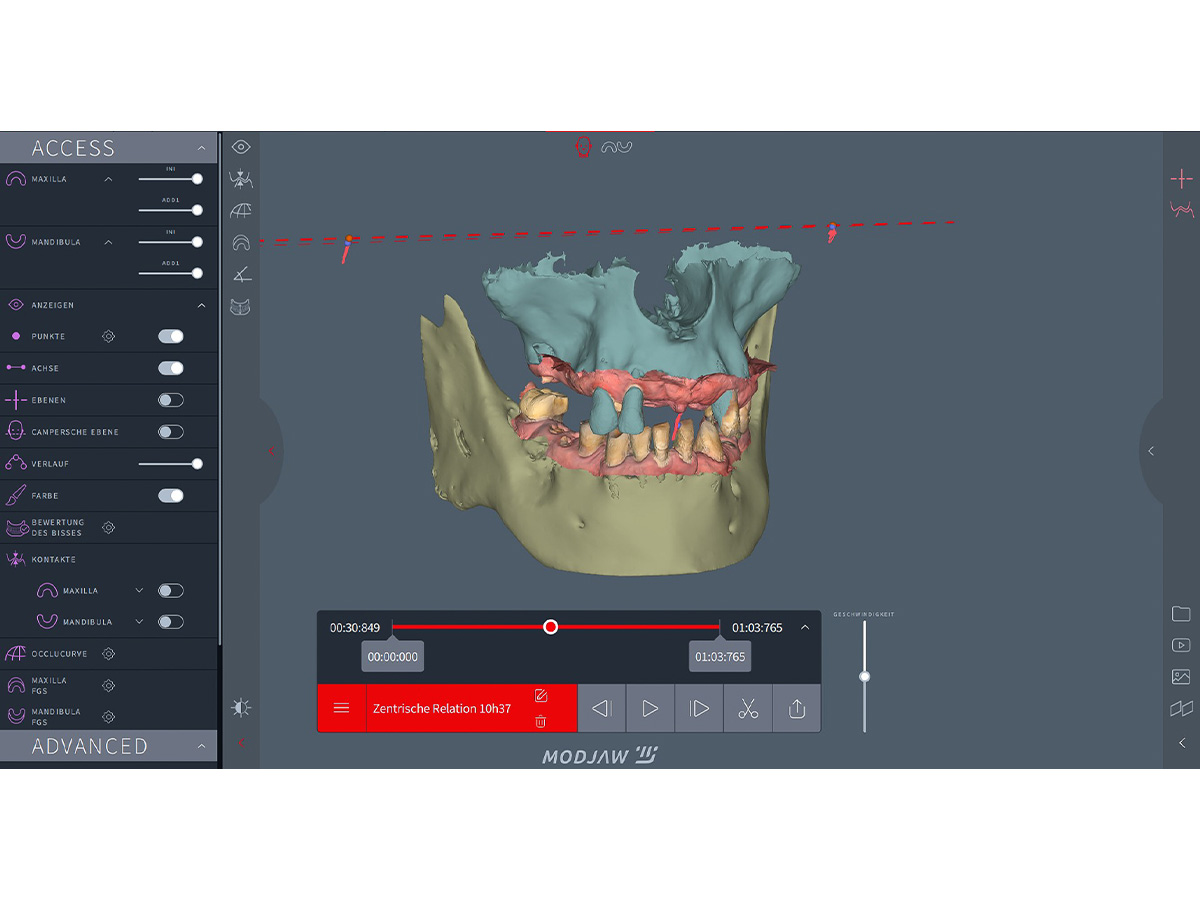Edit the Zentrische Relation recording name

[x=541, y=696]
